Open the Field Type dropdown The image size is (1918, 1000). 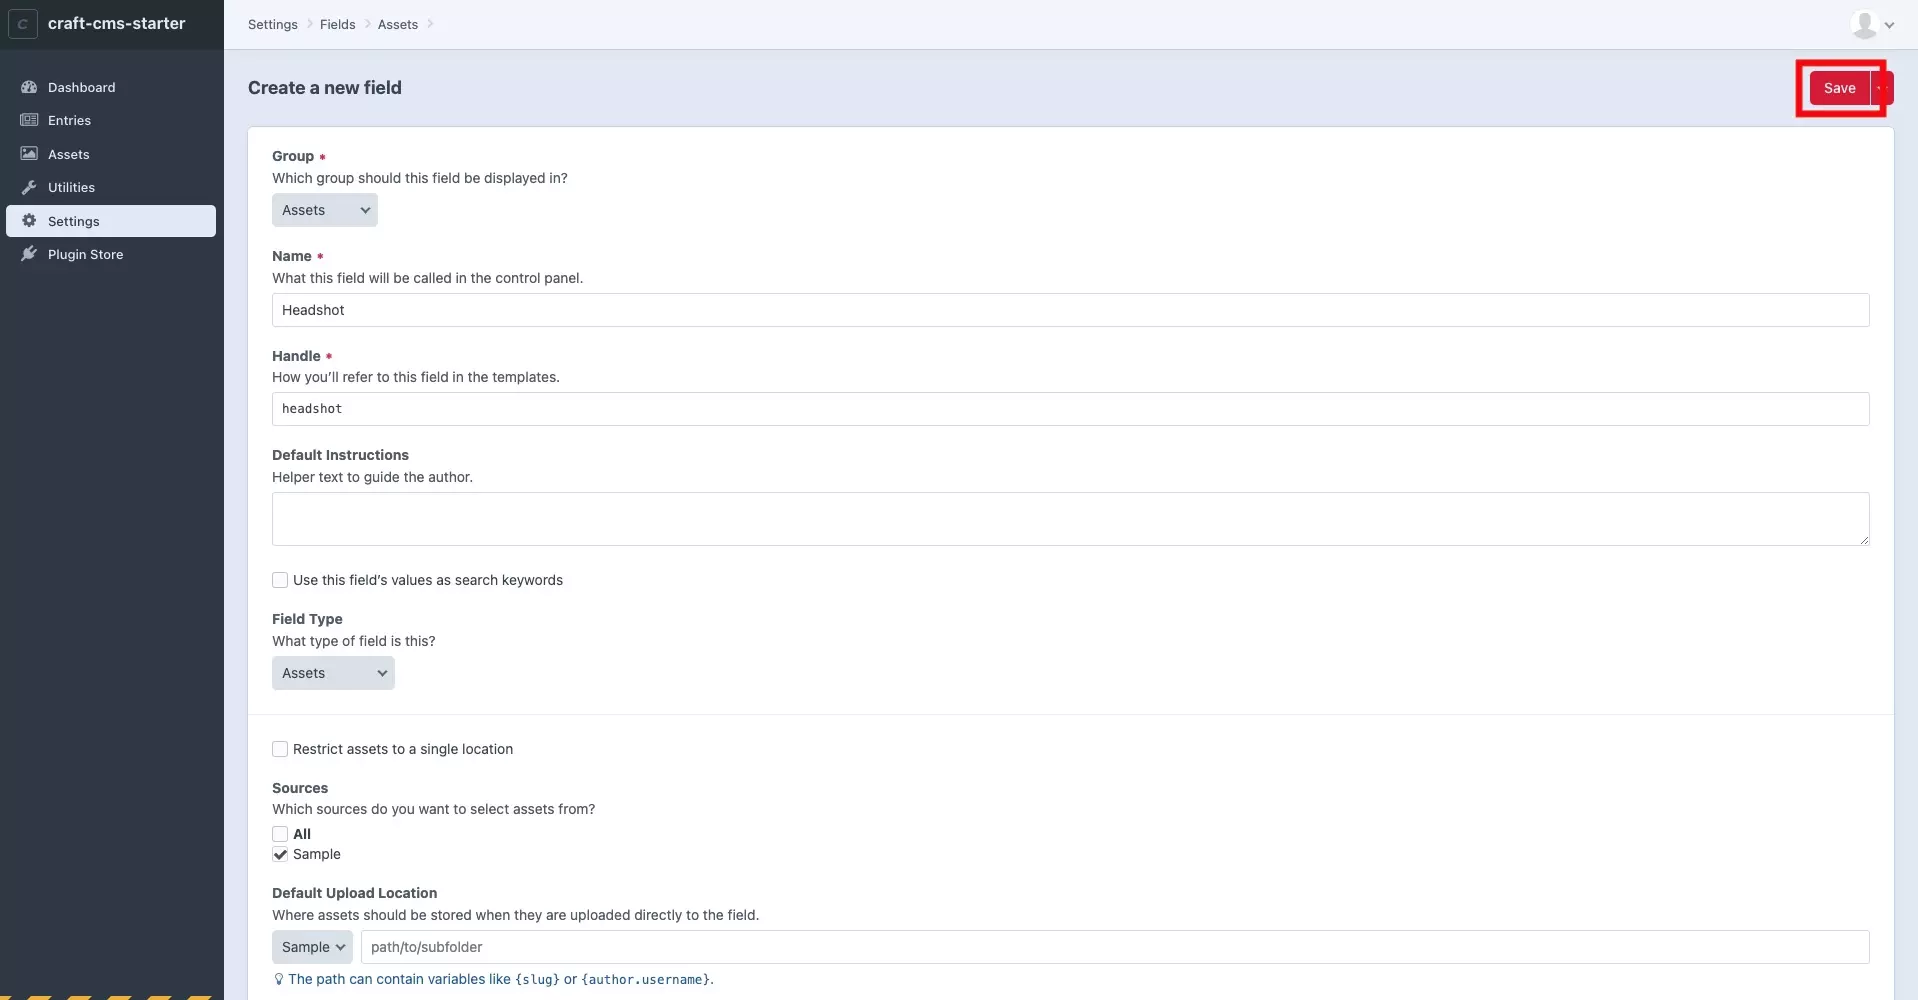click(x=333, y=673)
